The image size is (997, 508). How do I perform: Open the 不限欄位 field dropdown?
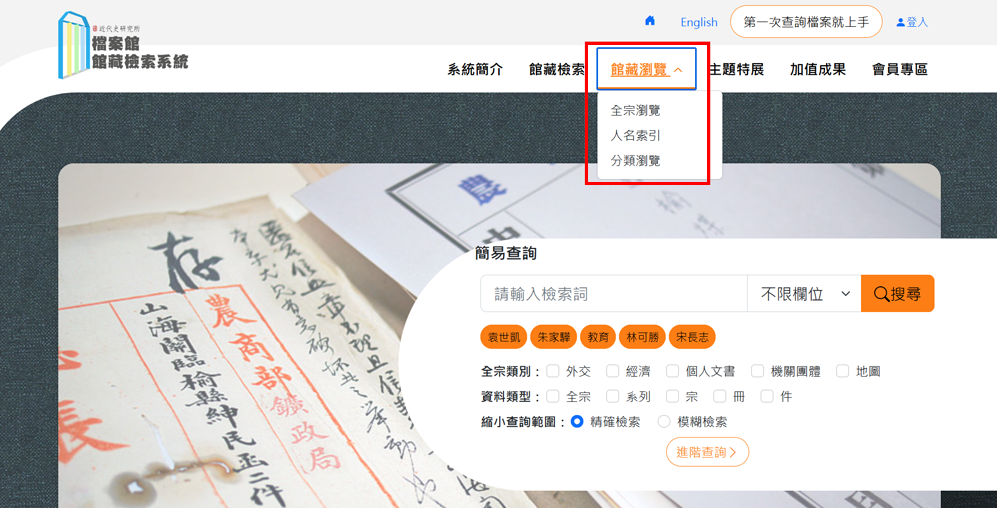click(x=804, y=294)
